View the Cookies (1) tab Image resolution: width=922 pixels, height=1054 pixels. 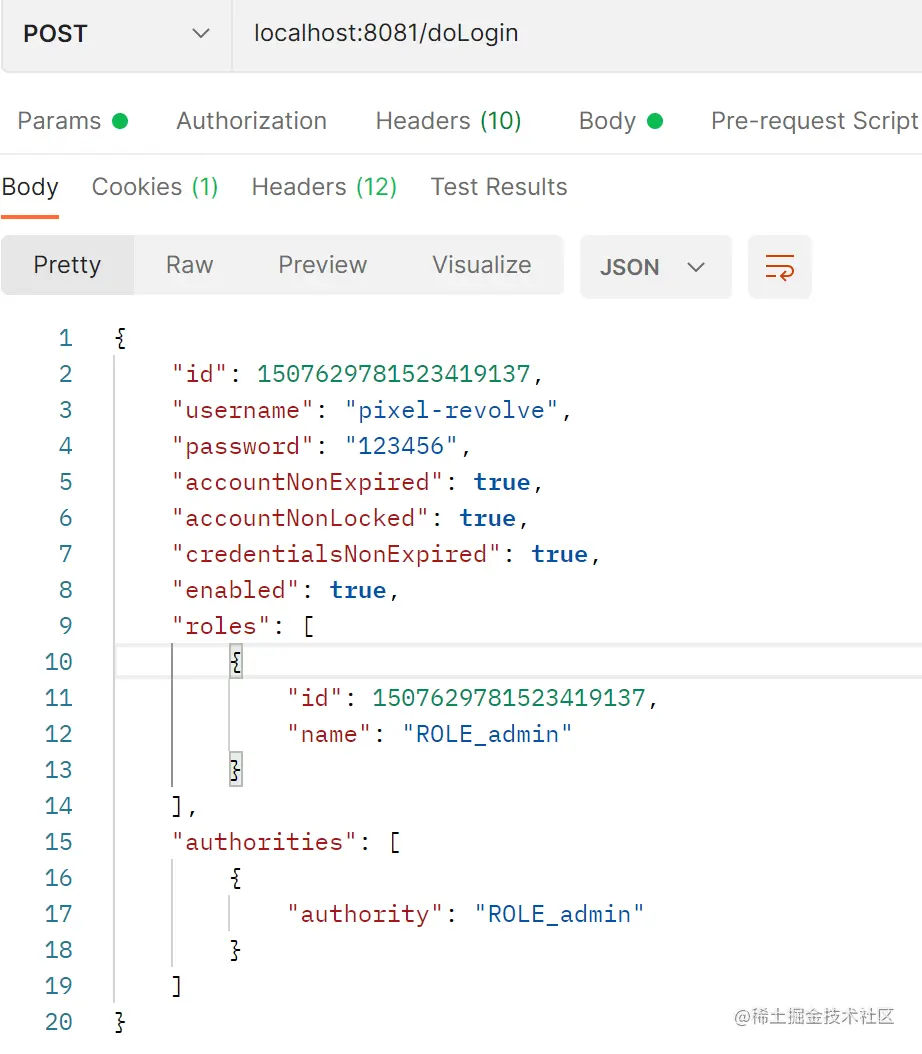click(x=155, y=187)
